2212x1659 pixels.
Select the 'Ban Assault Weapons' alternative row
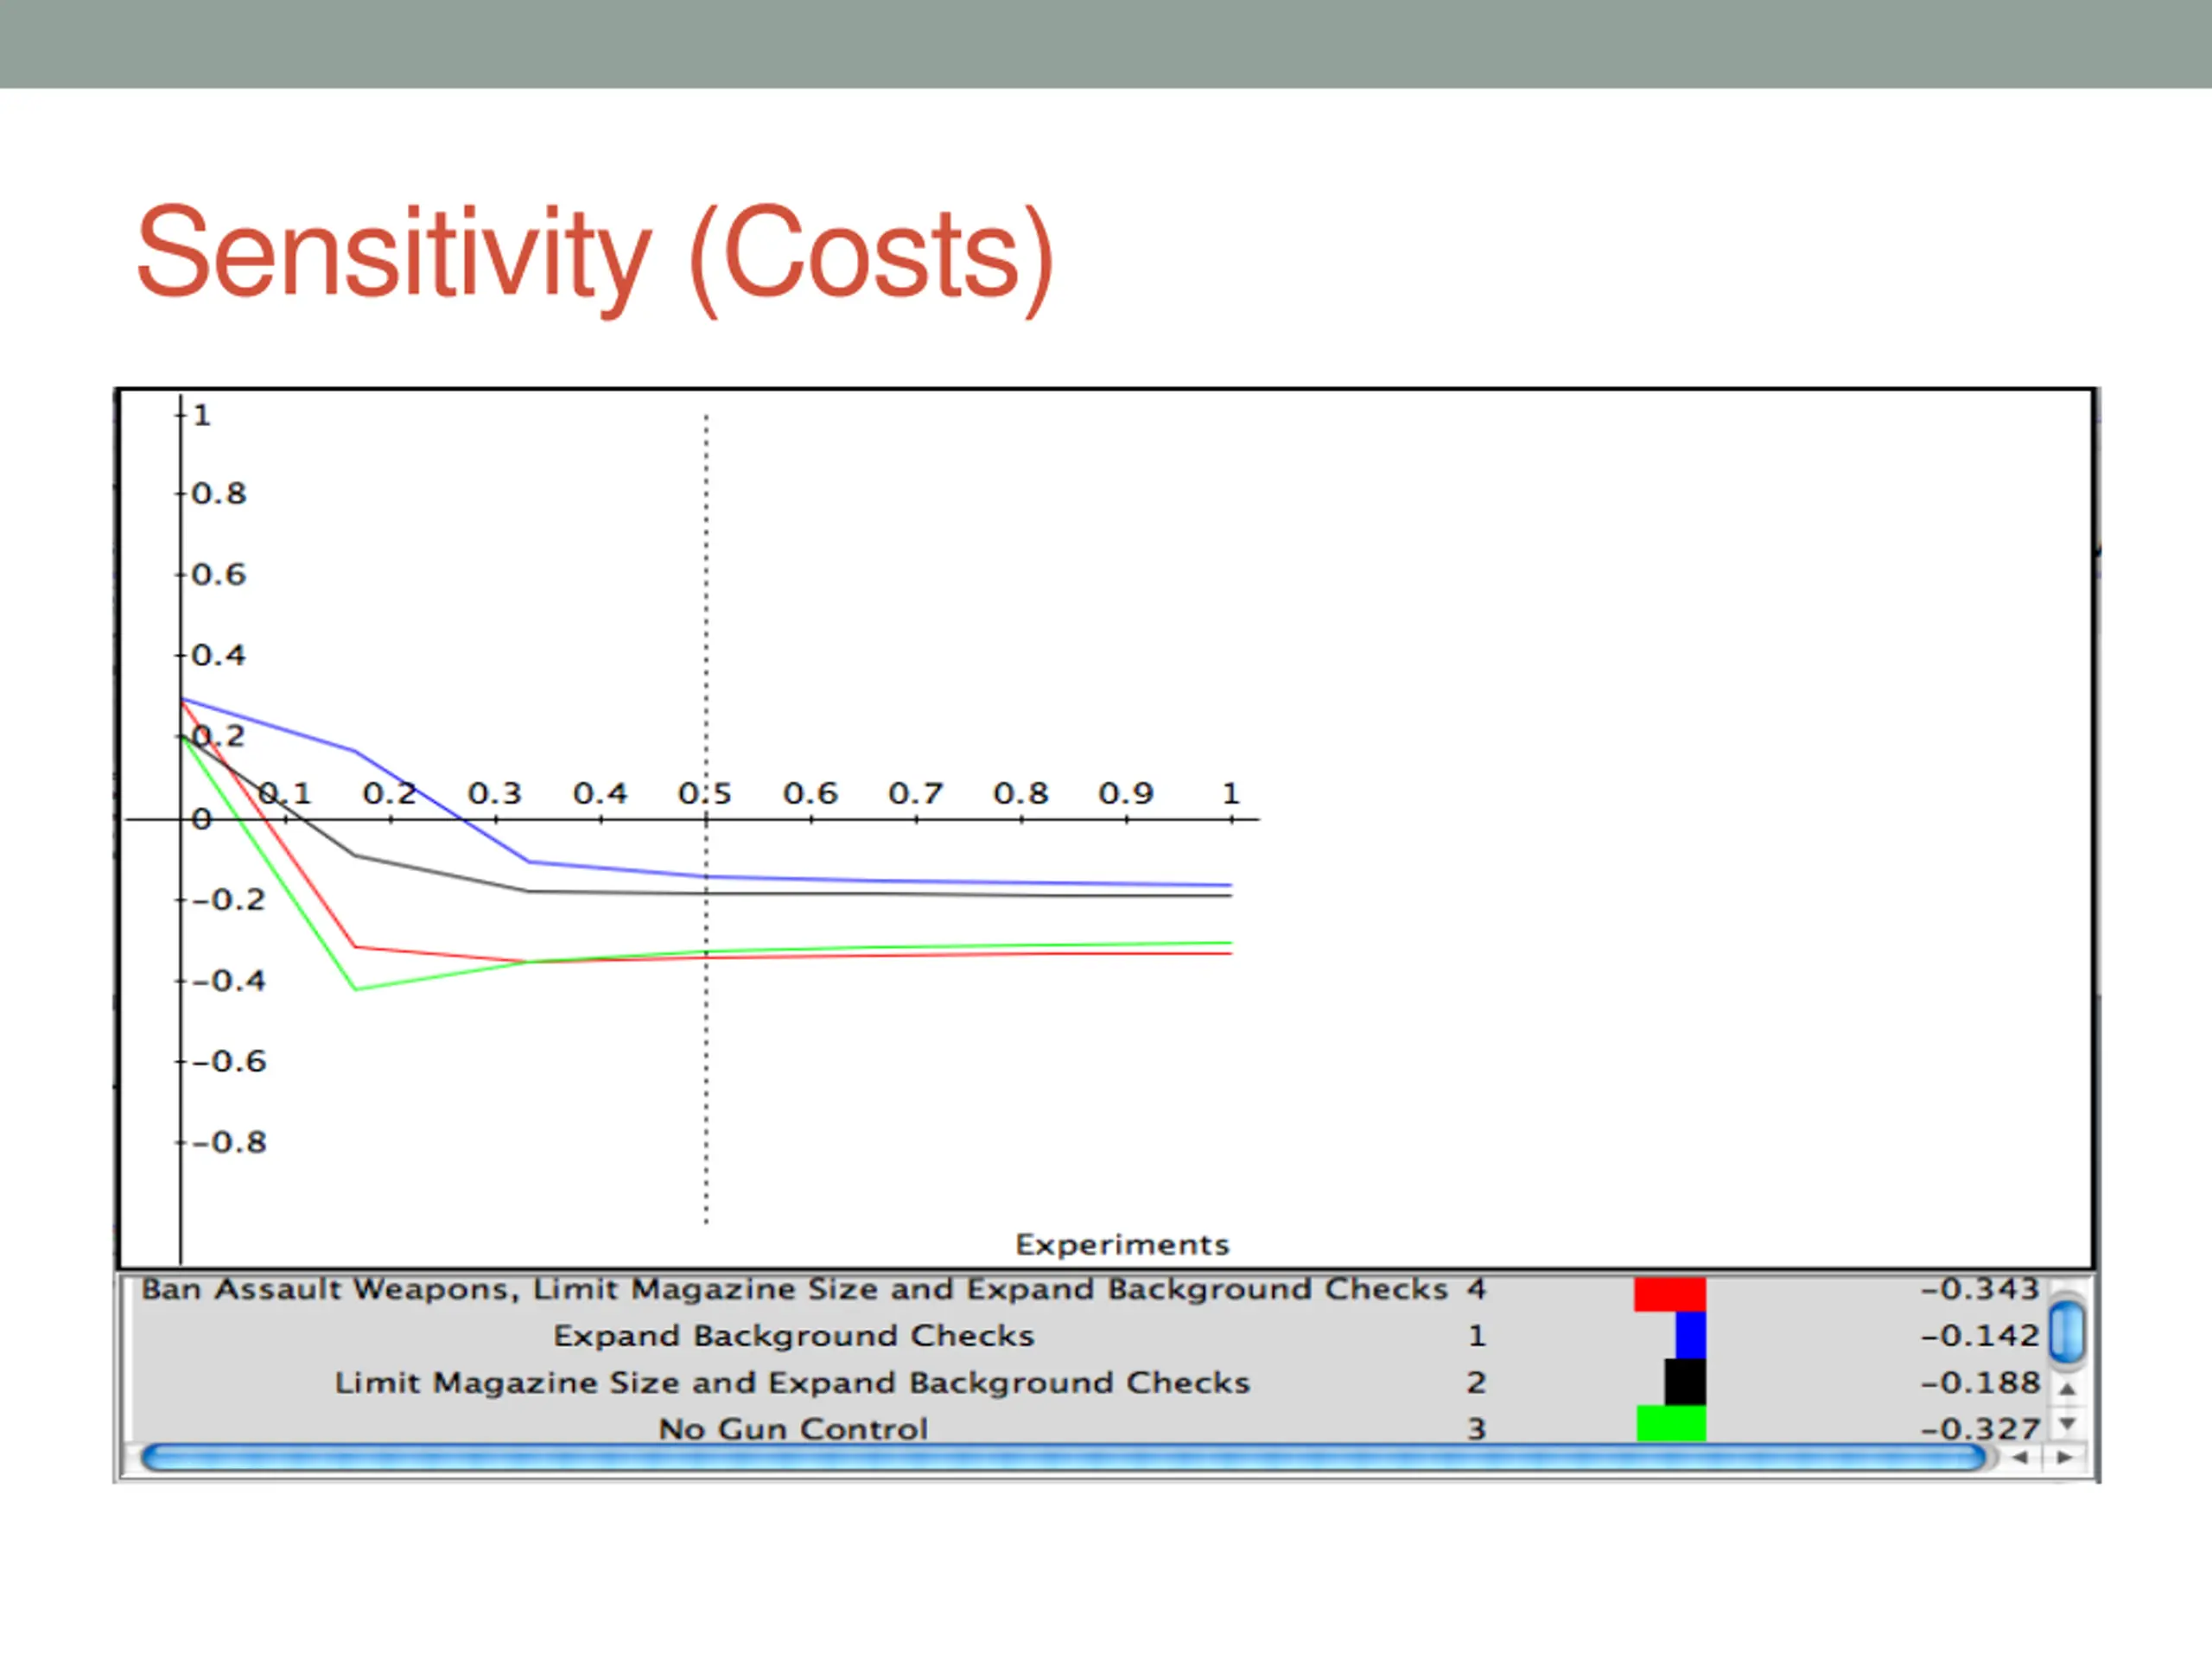[793, 1289]
